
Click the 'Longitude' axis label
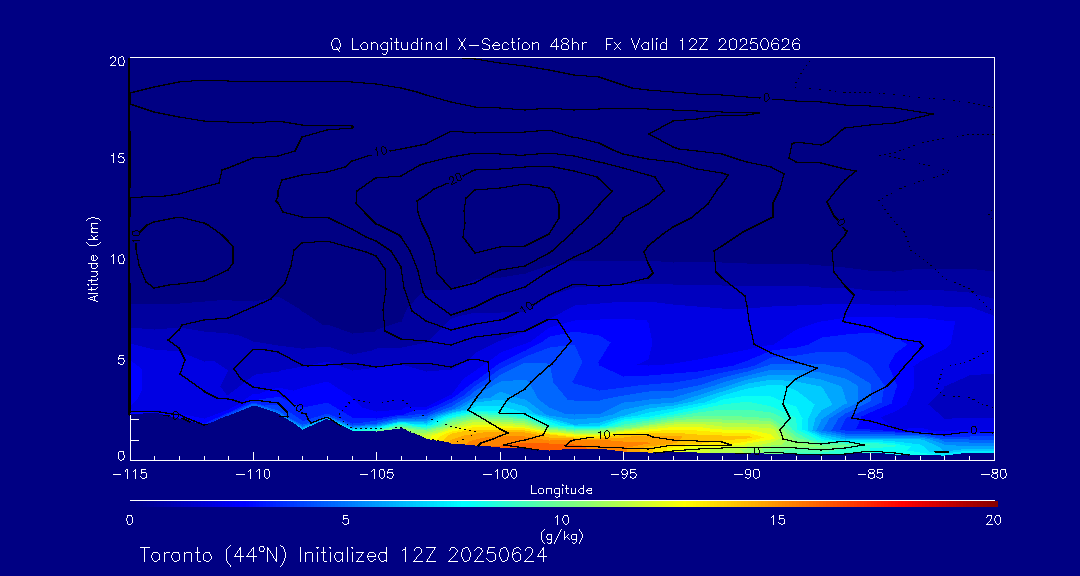561,491
